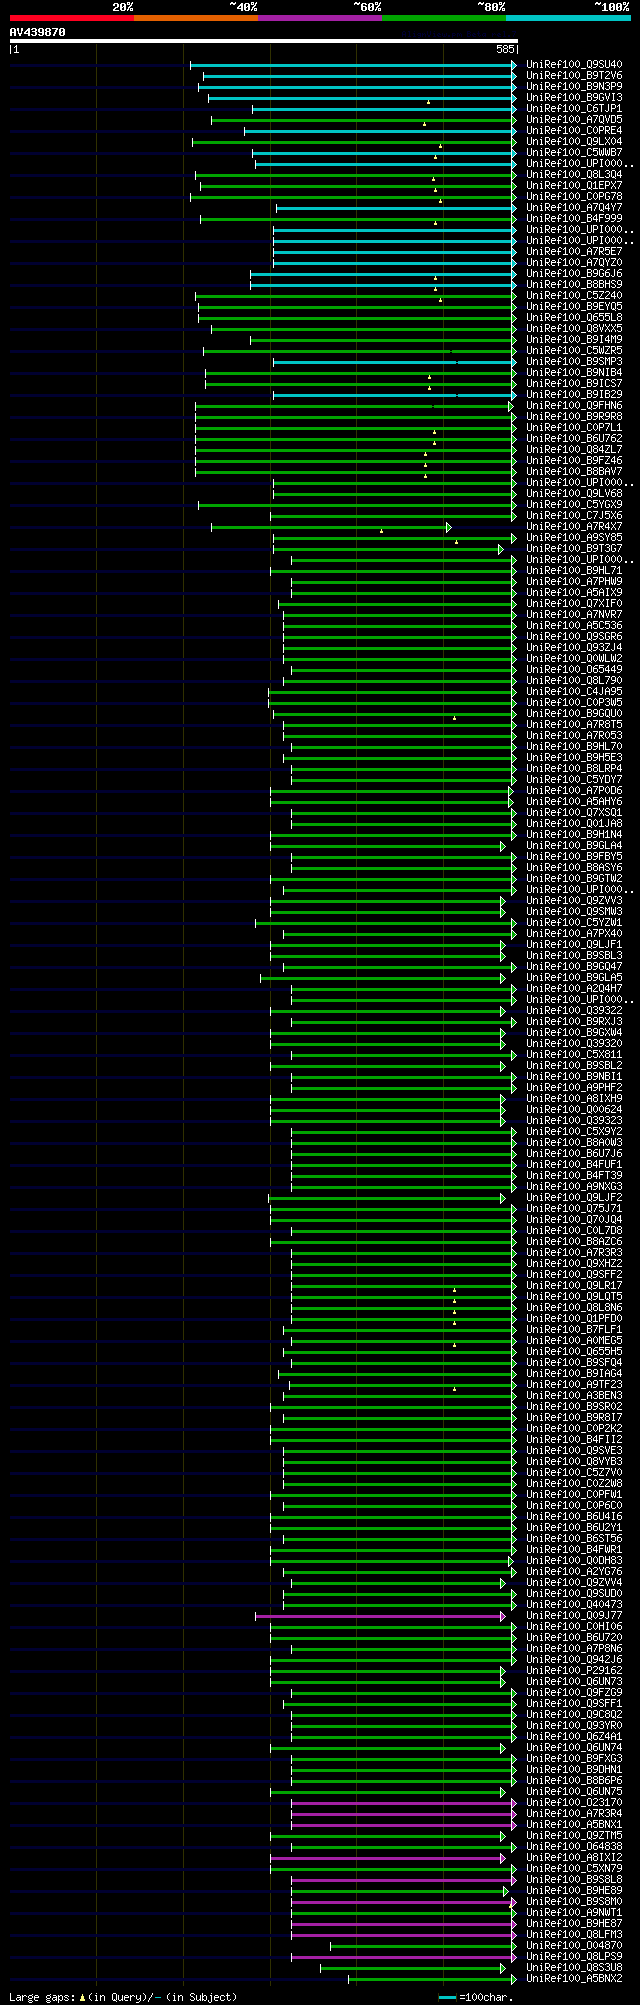Open hit UniRef100_A7QVD5

tap(574, 119)
